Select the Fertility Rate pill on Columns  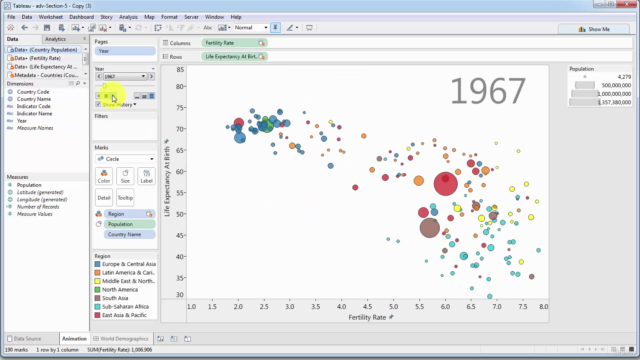click(234, 43)
